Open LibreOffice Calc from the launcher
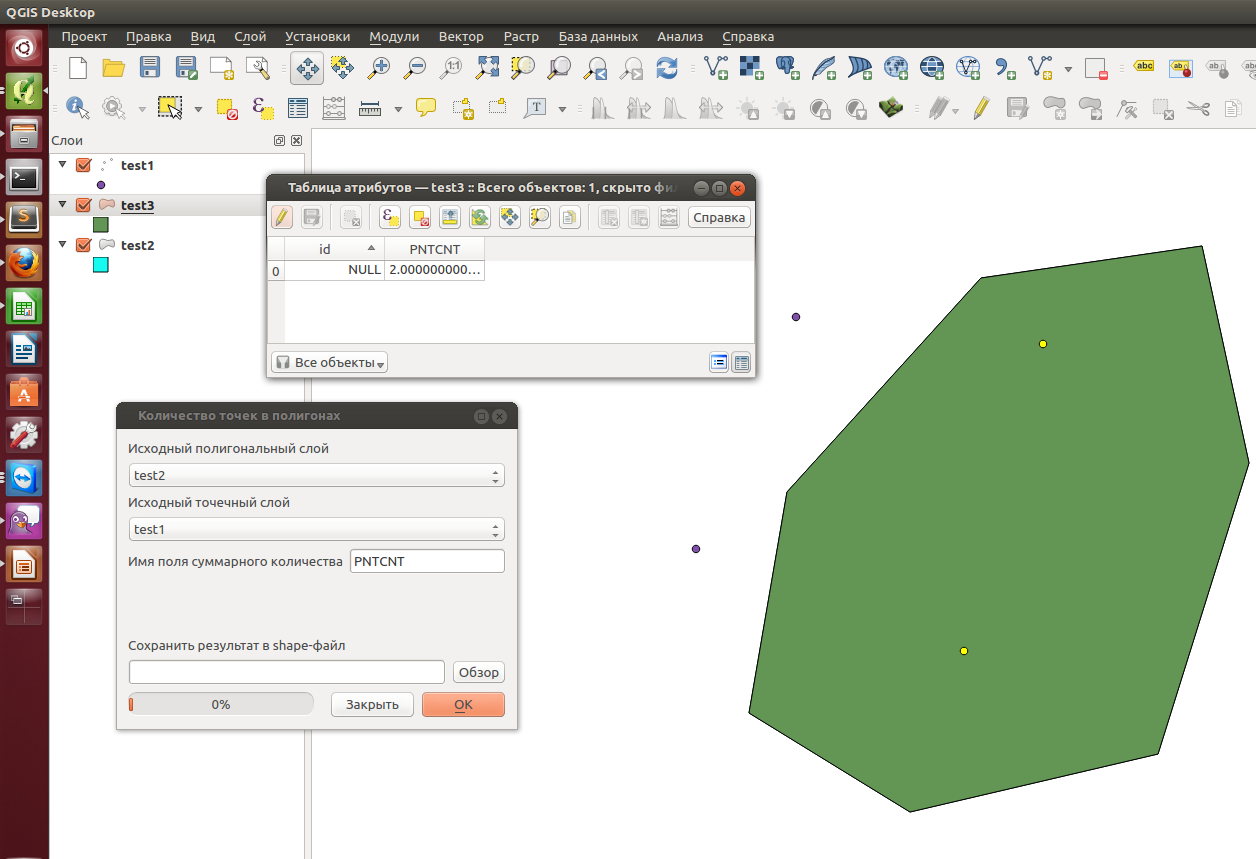This screenshot has height=859, width=1256. (24, 307)
